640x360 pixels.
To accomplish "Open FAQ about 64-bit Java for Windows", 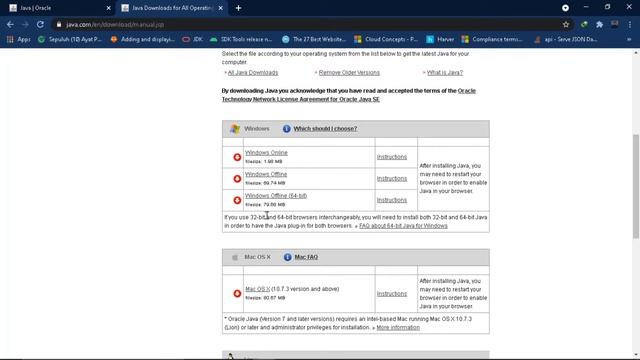I will 403,226.
